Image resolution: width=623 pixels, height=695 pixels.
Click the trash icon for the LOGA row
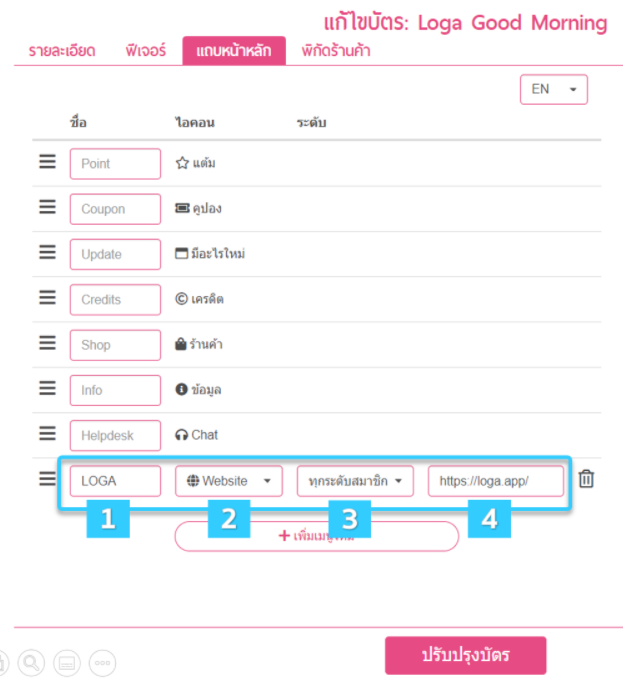[x=586, y=479]
